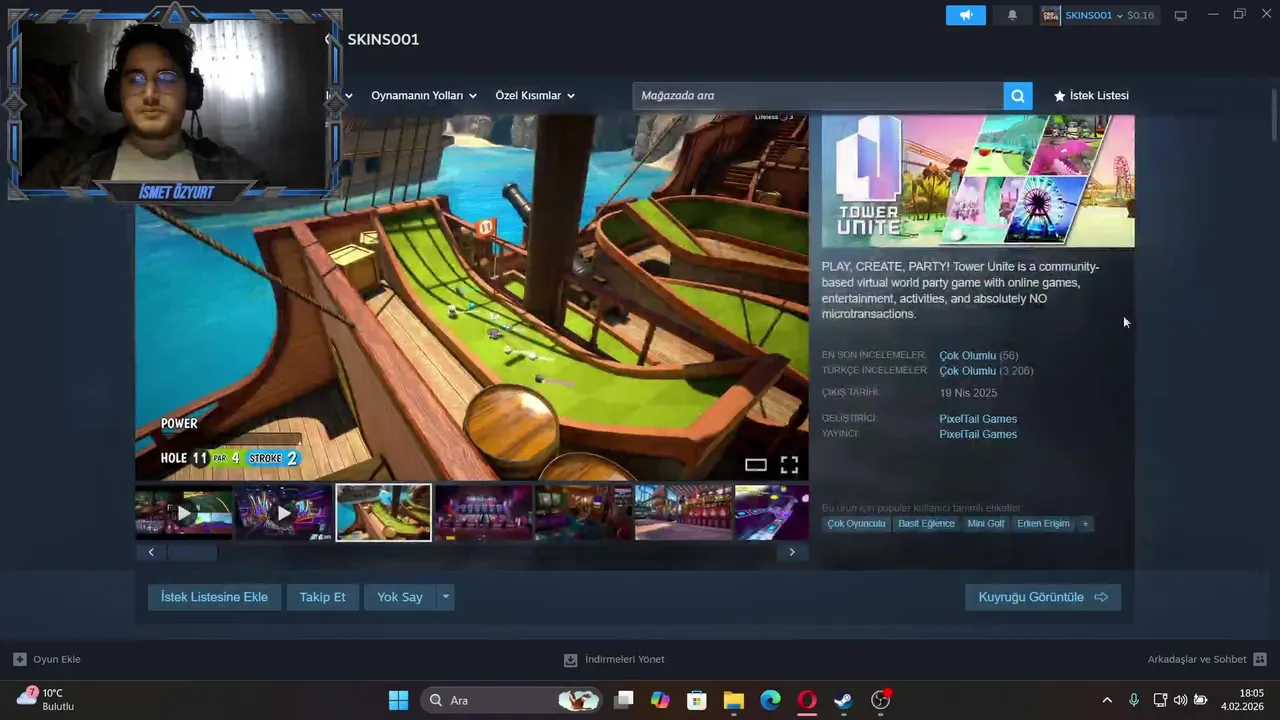Open Copilot from the taskbar
Screen dimensions: 1280x720
pyautogui.click(x=660, y=700)
